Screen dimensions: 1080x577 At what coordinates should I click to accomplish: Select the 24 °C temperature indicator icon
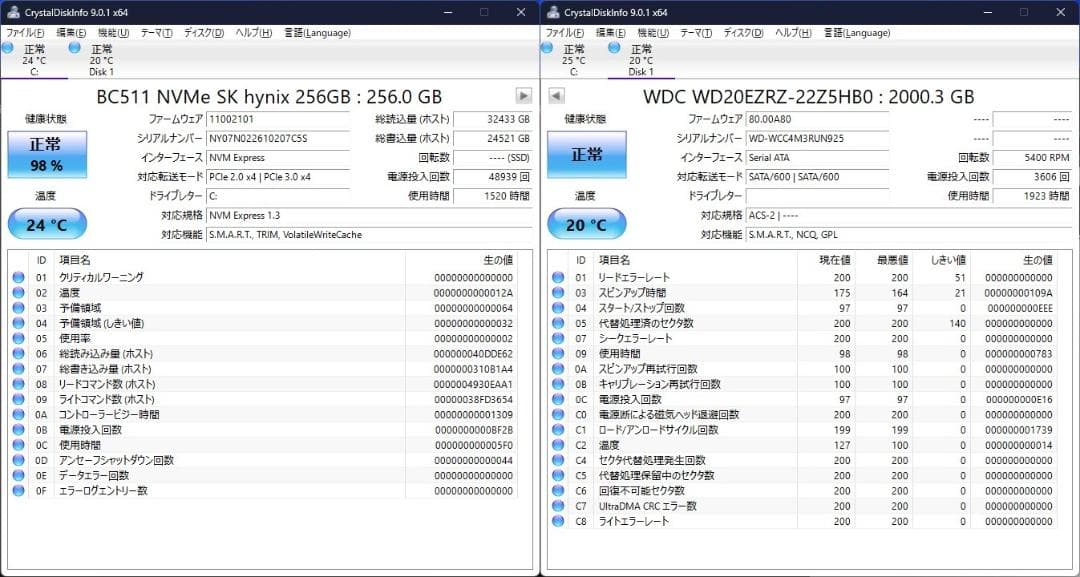47,223
